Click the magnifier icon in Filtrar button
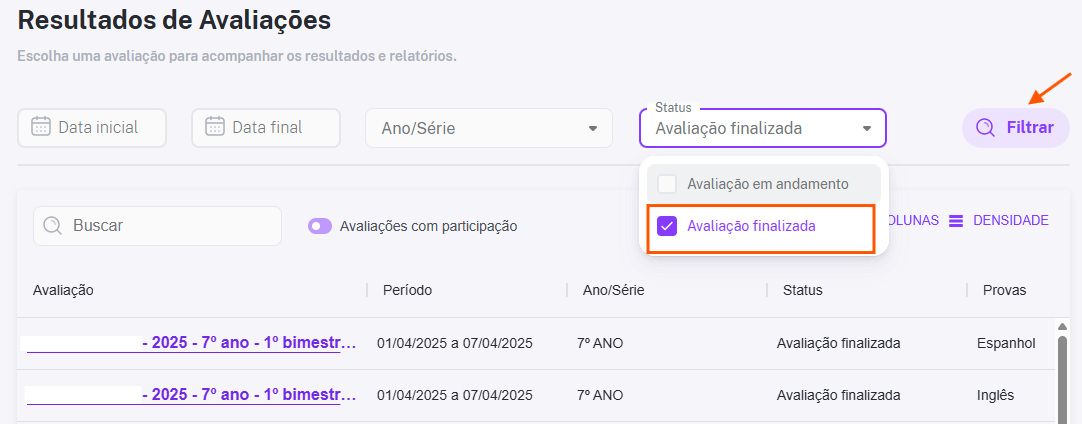Viewport: 1082px width, 424px height. (985, 128)
